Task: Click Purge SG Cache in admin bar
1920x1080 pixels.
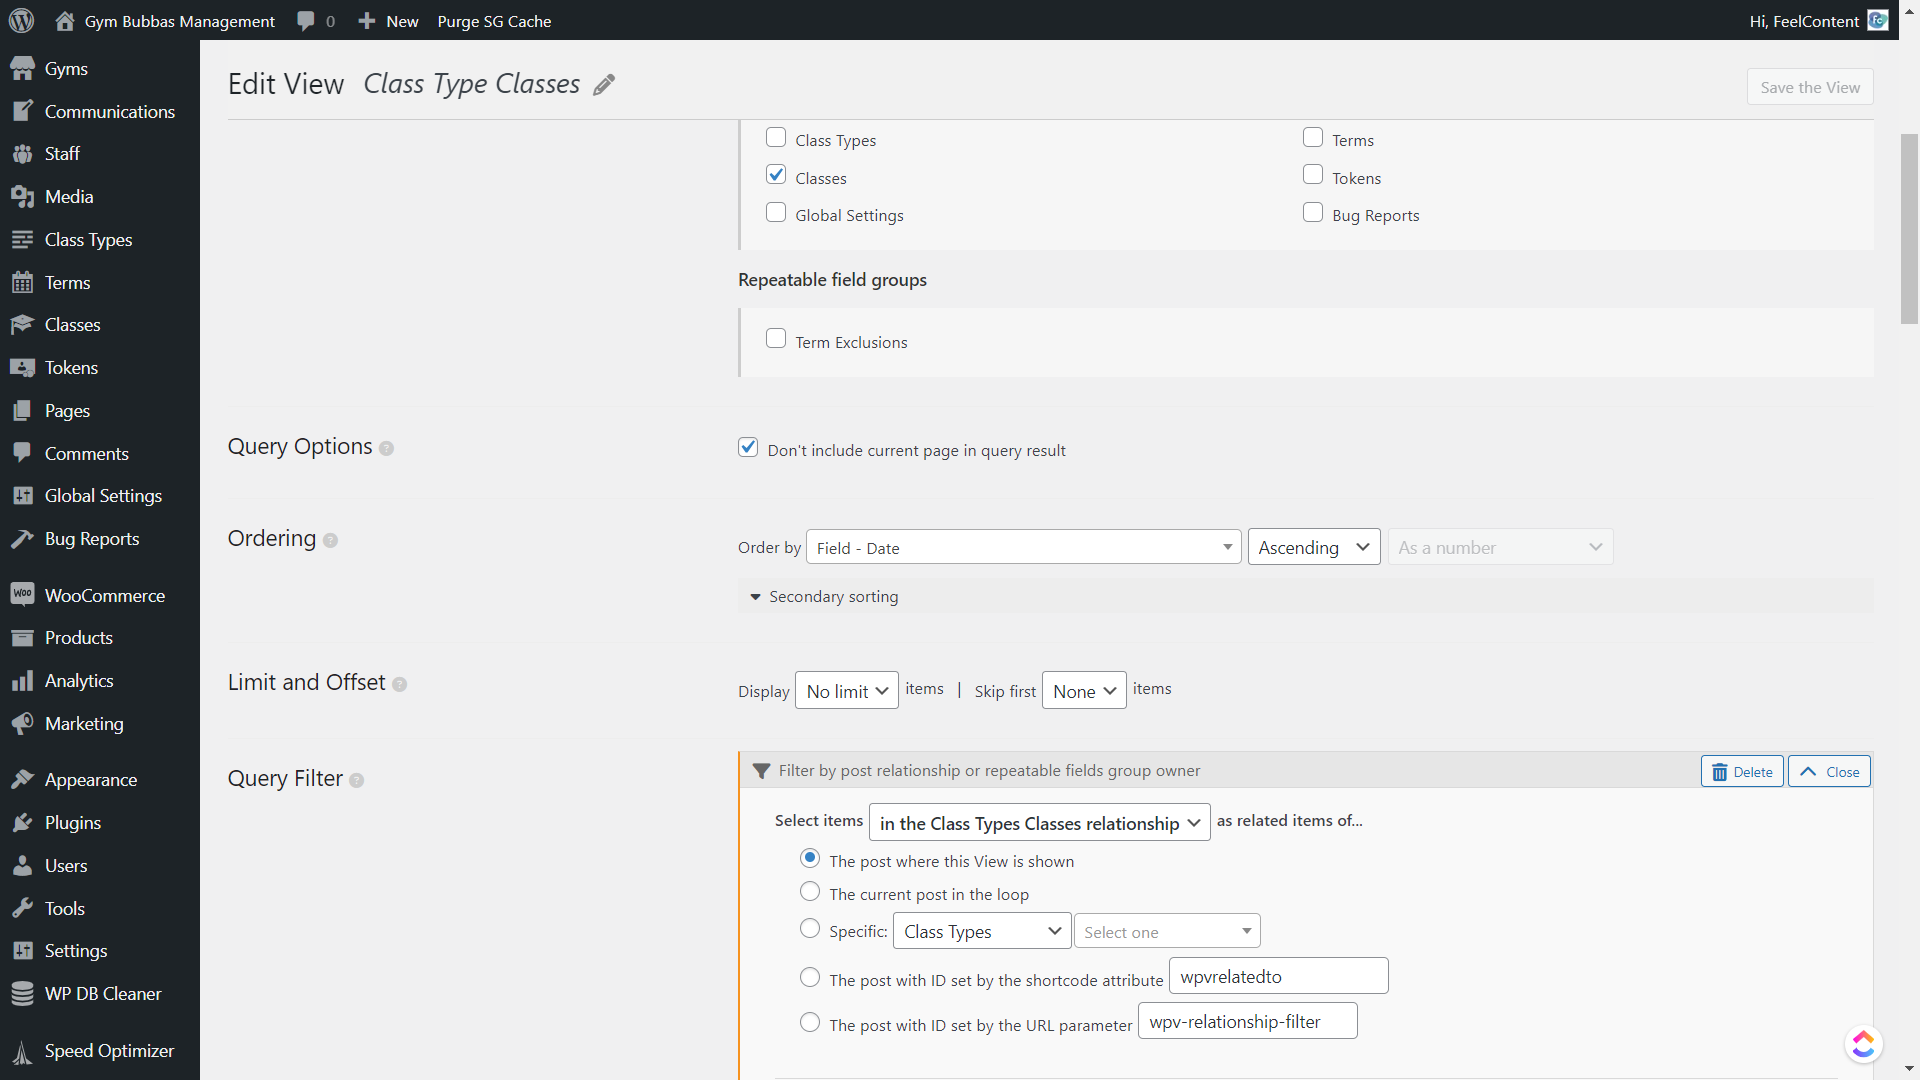Action: [494, 21]
